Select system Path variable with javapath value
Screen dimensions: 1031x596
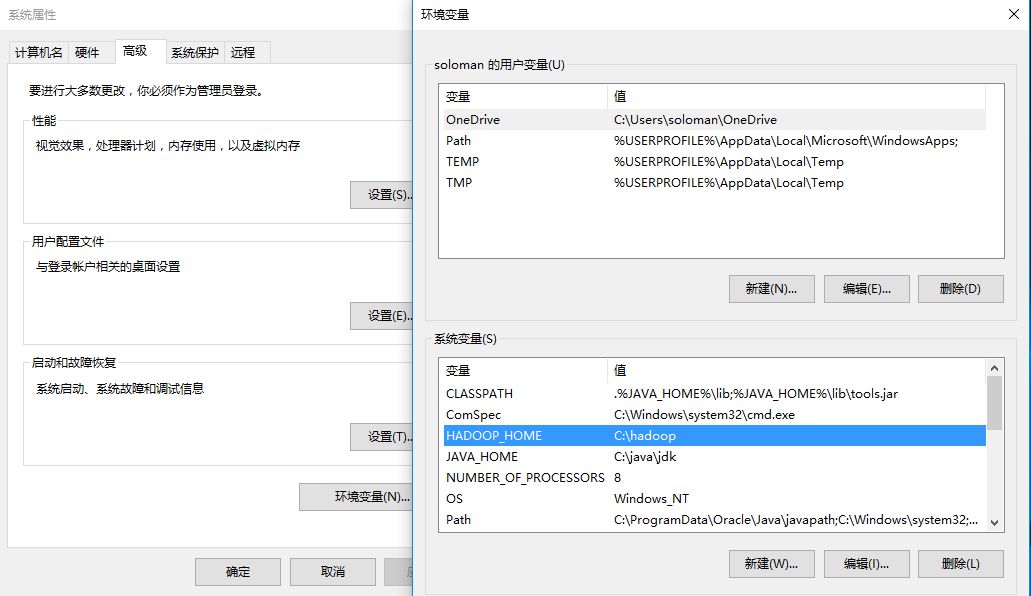point(715,520)
